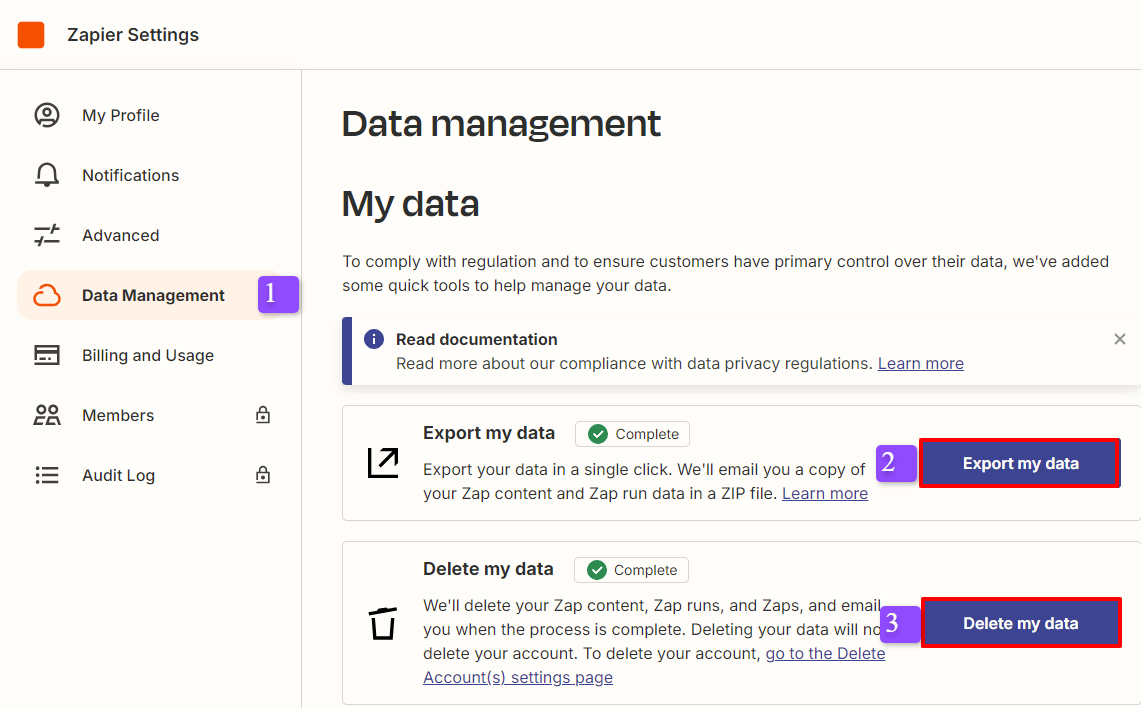Click the Advanced settings sliders icon

[47, 235]
